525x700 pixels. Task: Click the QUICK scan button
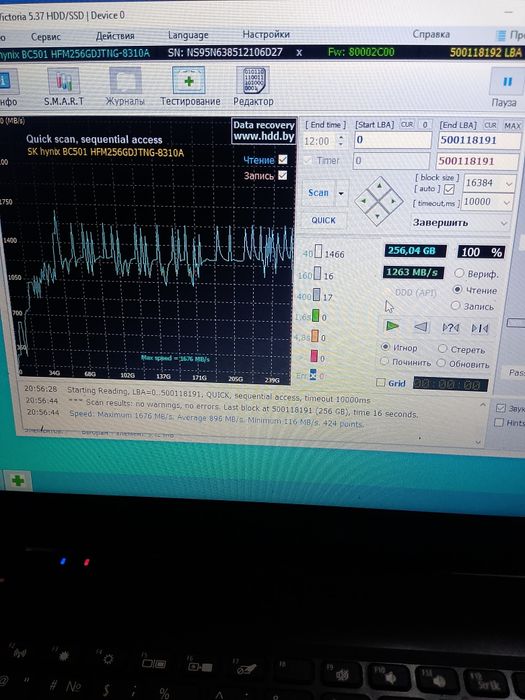coord(323,220)
